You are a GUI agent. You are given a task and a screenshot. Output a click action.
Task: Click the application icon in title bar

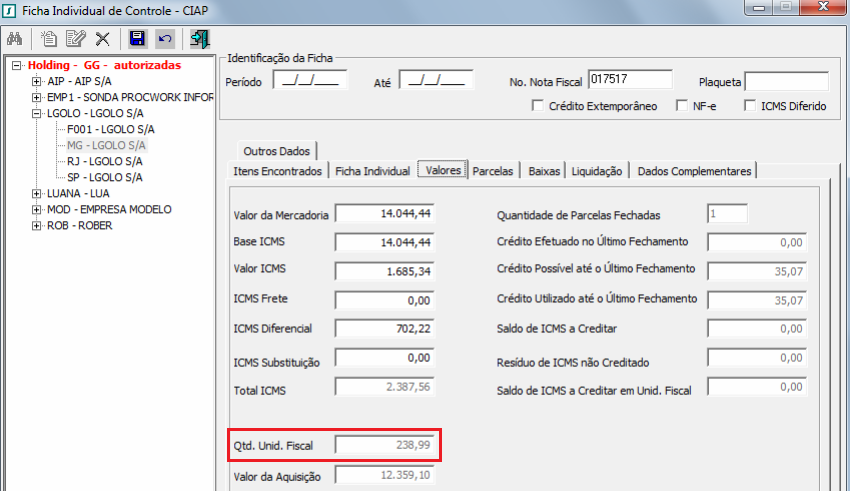click(x=10, y=9)
